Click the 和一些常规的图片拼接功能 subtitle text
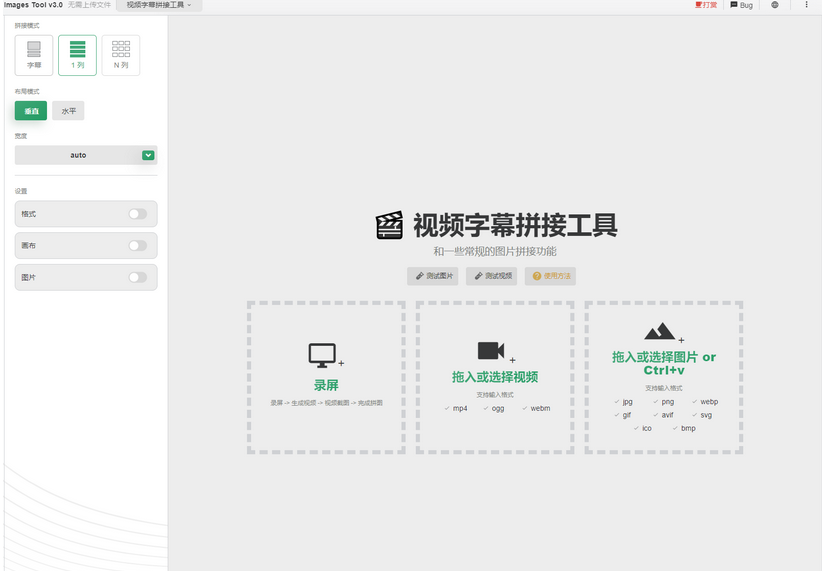Viewport: 822px width, 571px height. coord(495,252)
